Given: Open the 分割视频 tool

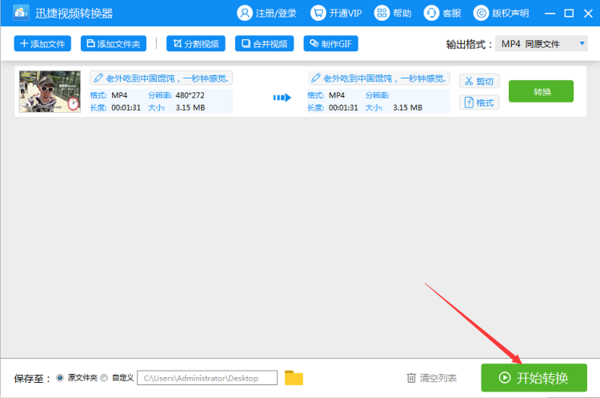Looking at the screenshot, I should click(x=196, y=44).
